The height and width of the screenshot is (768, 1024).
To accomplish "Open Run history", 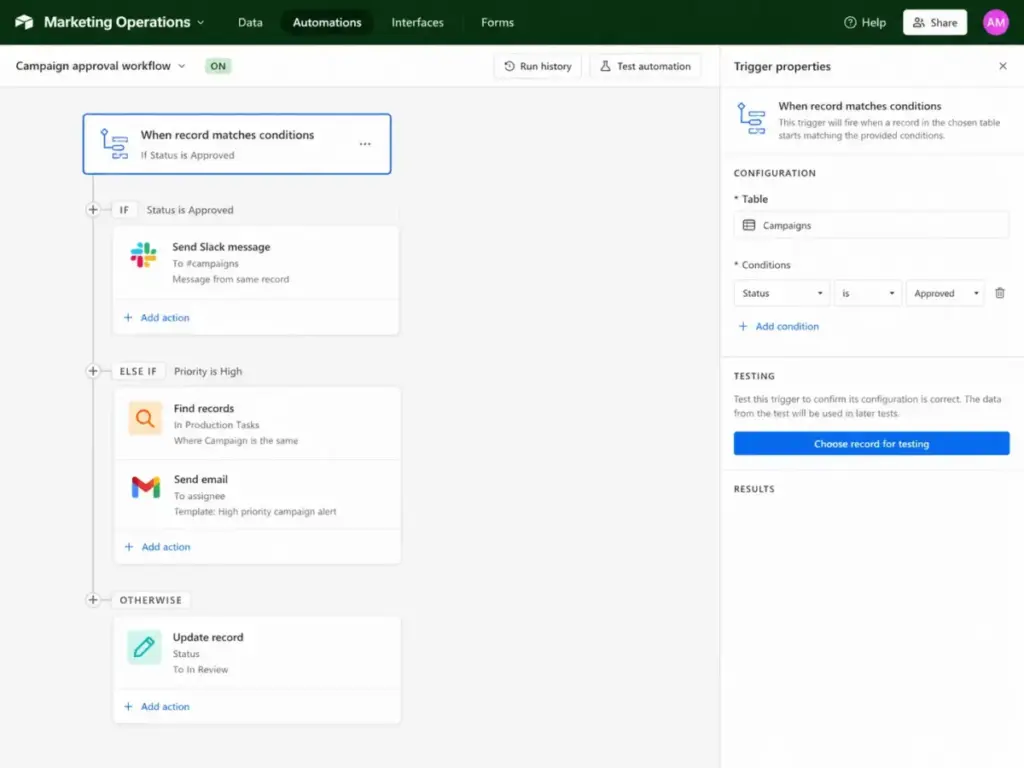I will (537, 66).
